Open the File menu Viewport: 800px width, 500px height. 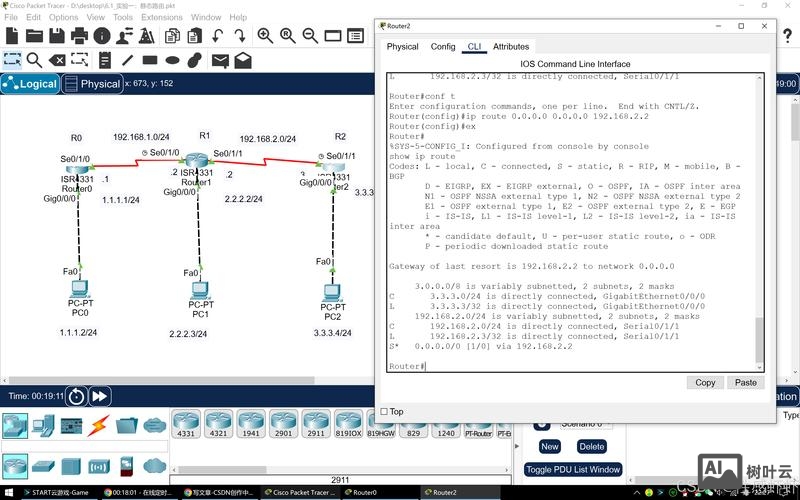11,17
